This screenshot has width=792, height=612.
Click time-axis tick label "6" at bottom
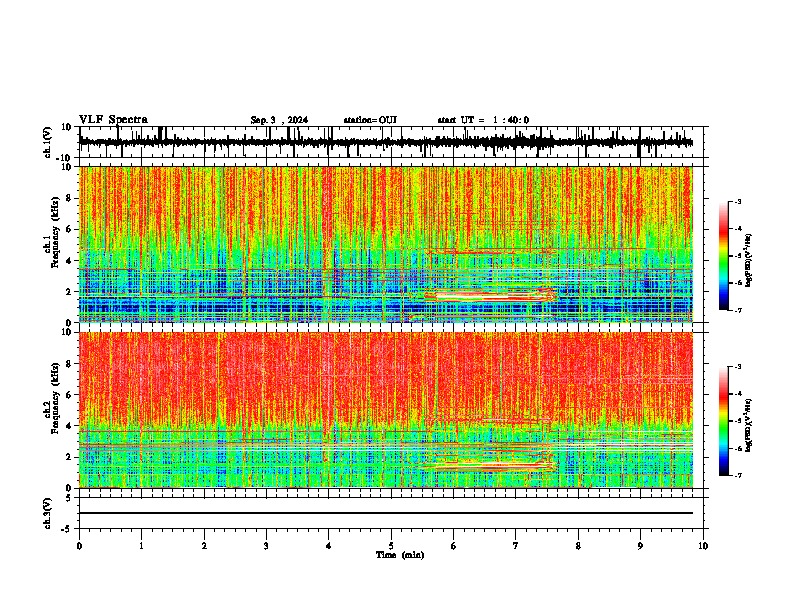[x=454, y=546]
